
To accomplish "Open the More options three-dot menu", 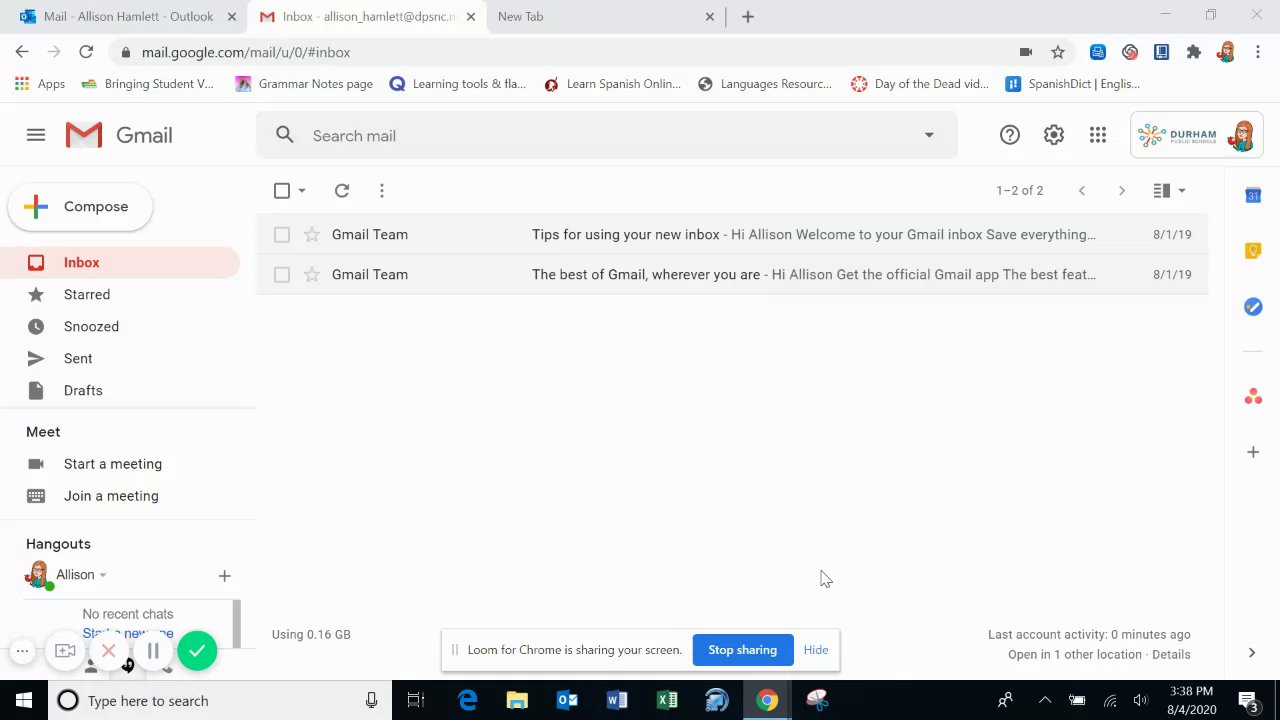I will click(x=382, y=190).
